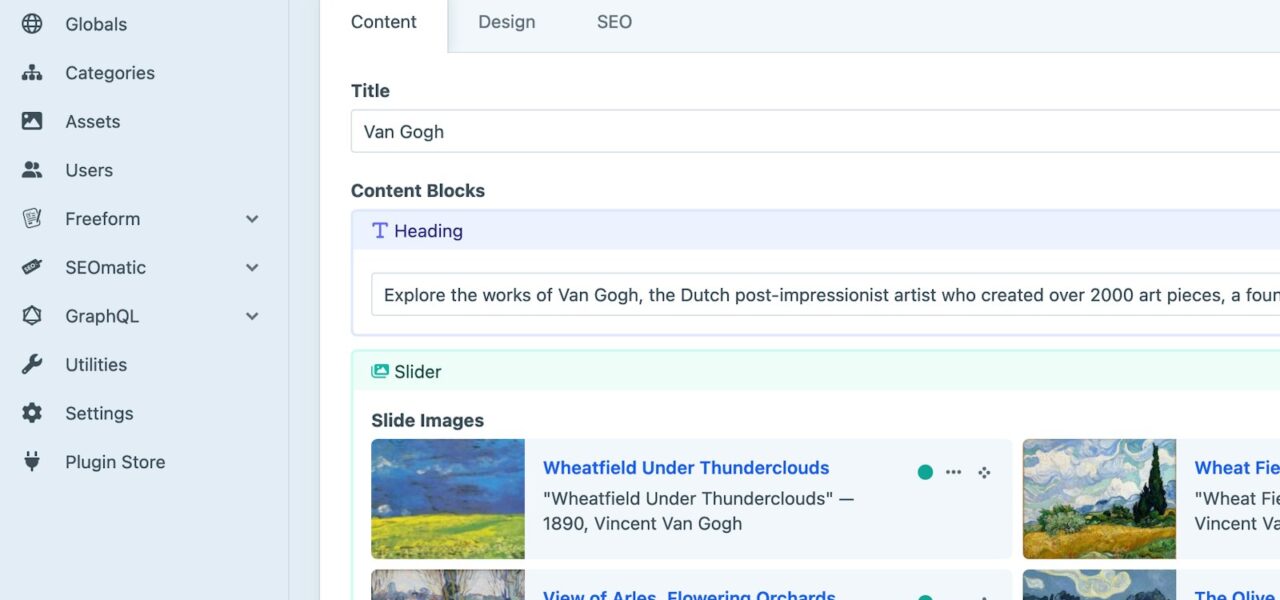
Task: Expand the GraphQL submenu chevron
Action: click(x=252, y=316)
